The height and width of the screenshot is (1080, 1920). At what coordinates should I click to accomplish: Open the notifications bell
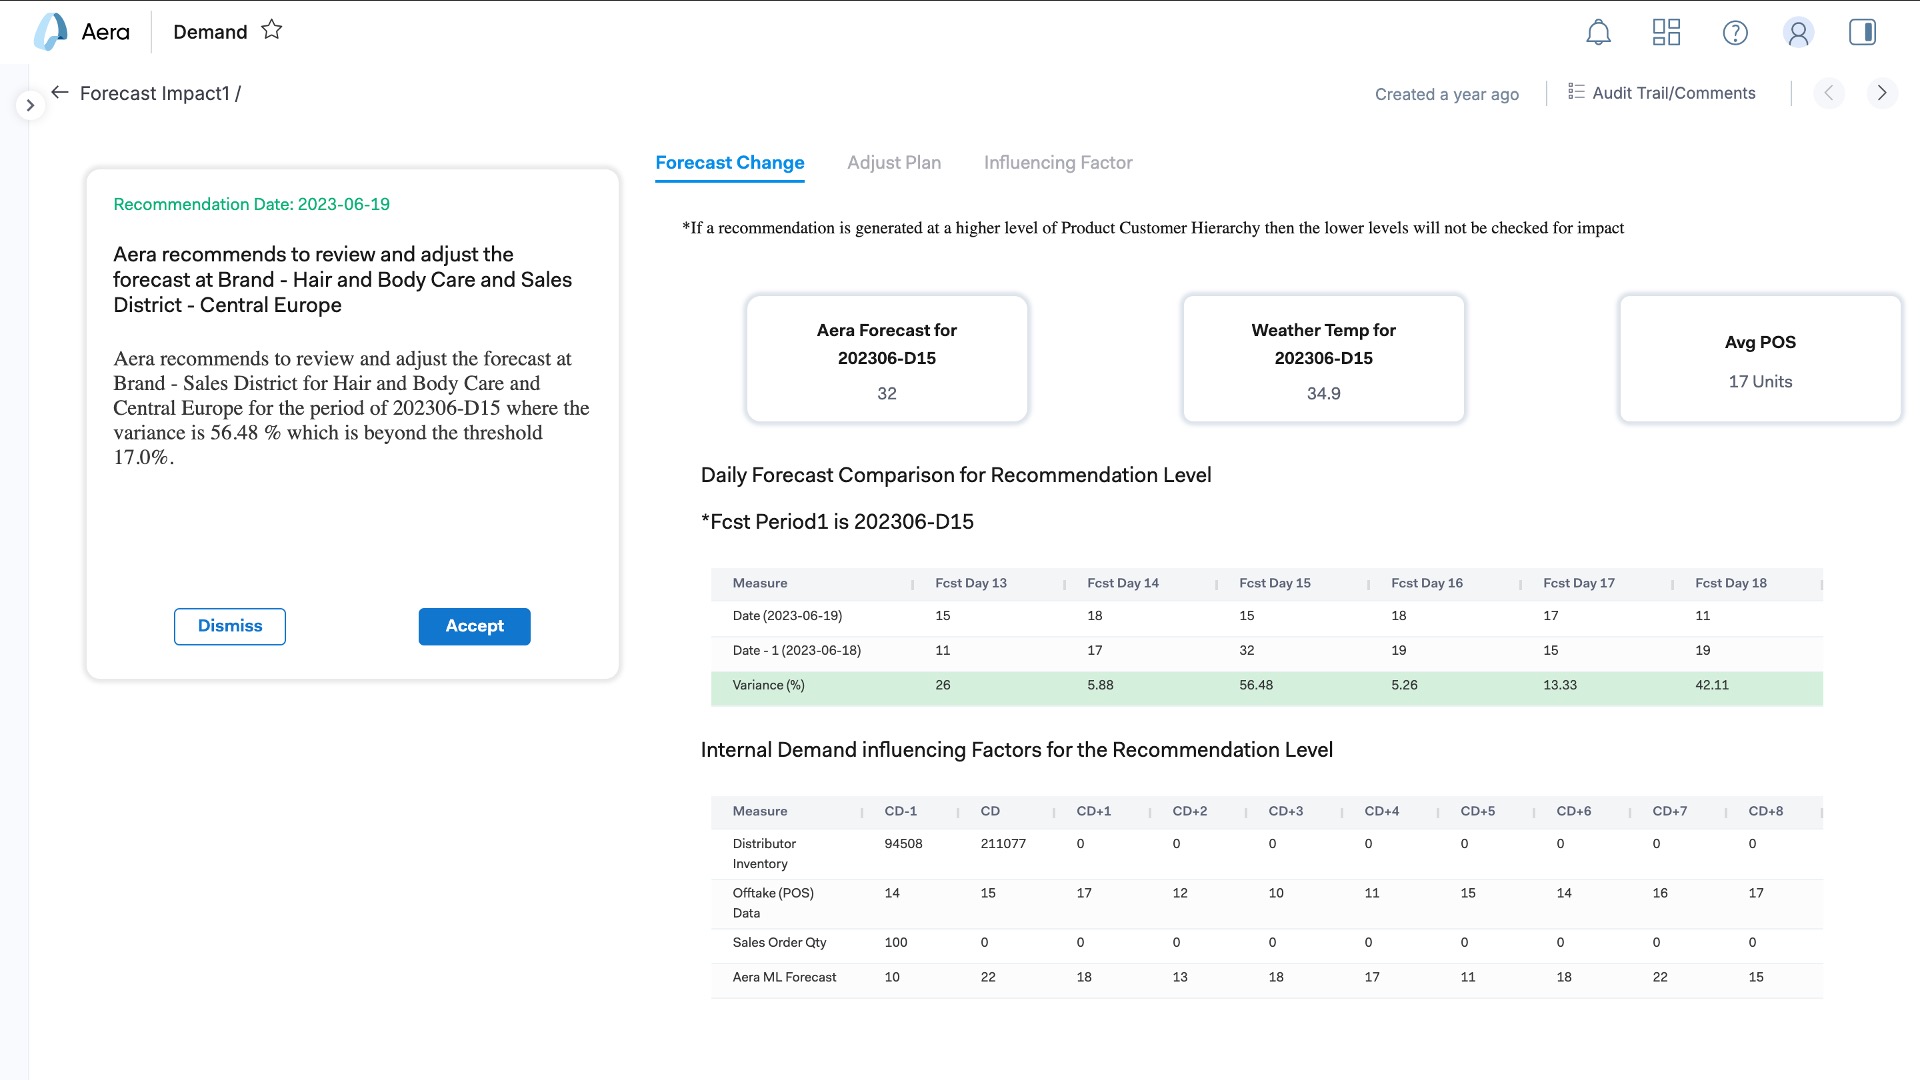click(1598, 33)
